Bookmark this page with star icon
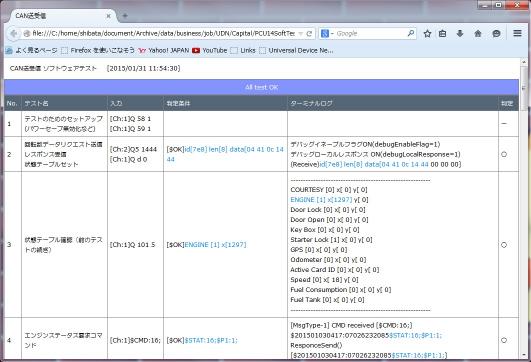Screen dimensions: 531x362 tap(427, 34)
